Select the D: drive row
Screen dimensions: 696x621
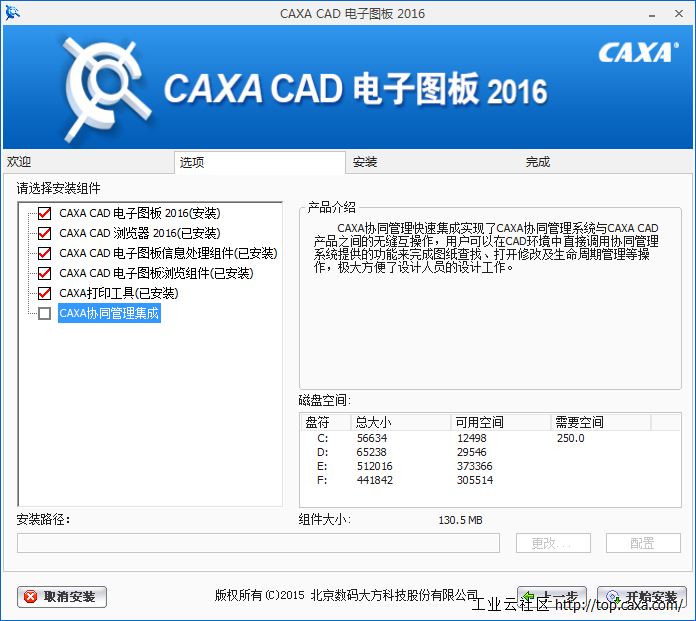coord(490,452)
